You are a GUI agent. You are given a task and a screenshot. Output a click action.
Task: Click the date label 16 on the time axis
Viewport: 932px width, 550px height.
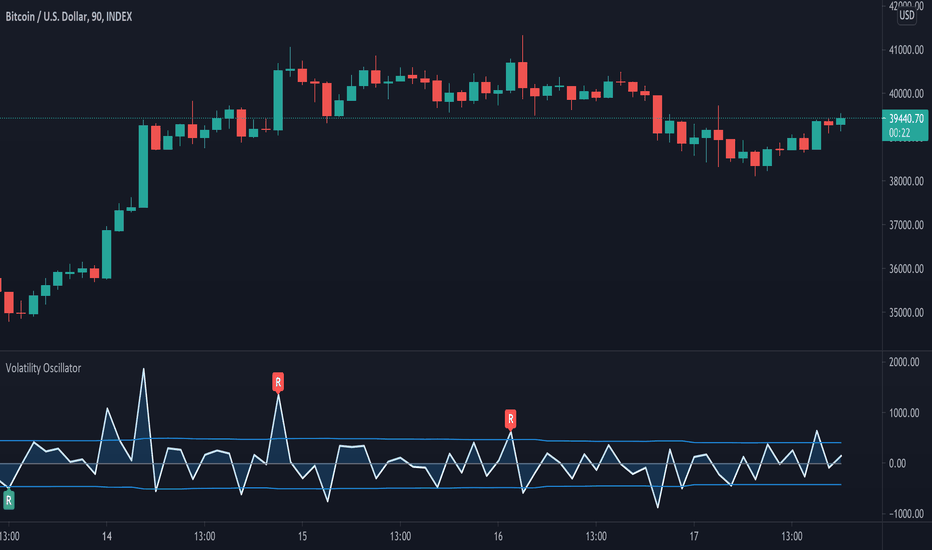[498, 536]
